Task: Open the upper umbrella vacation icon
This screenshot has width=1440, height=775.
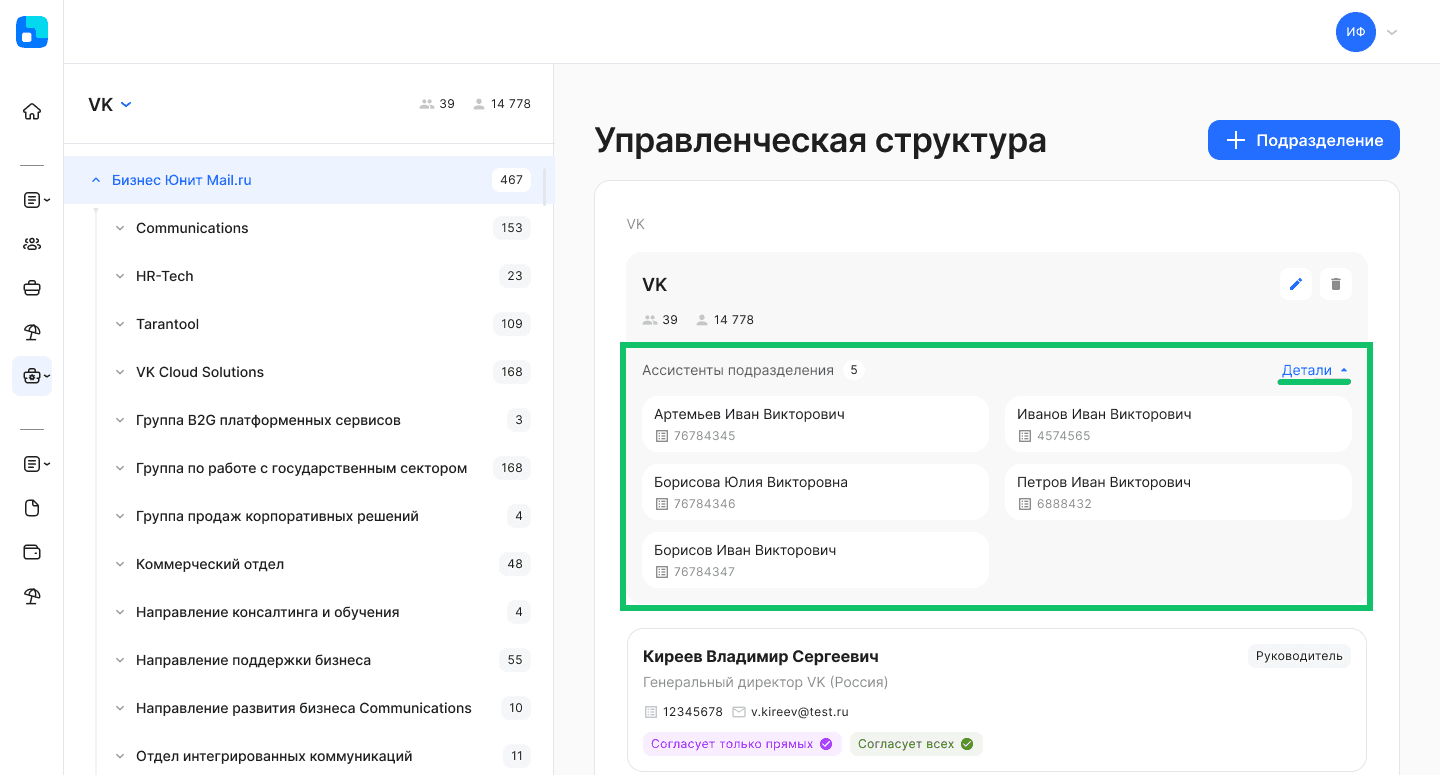Action: [x=32, y=332]
